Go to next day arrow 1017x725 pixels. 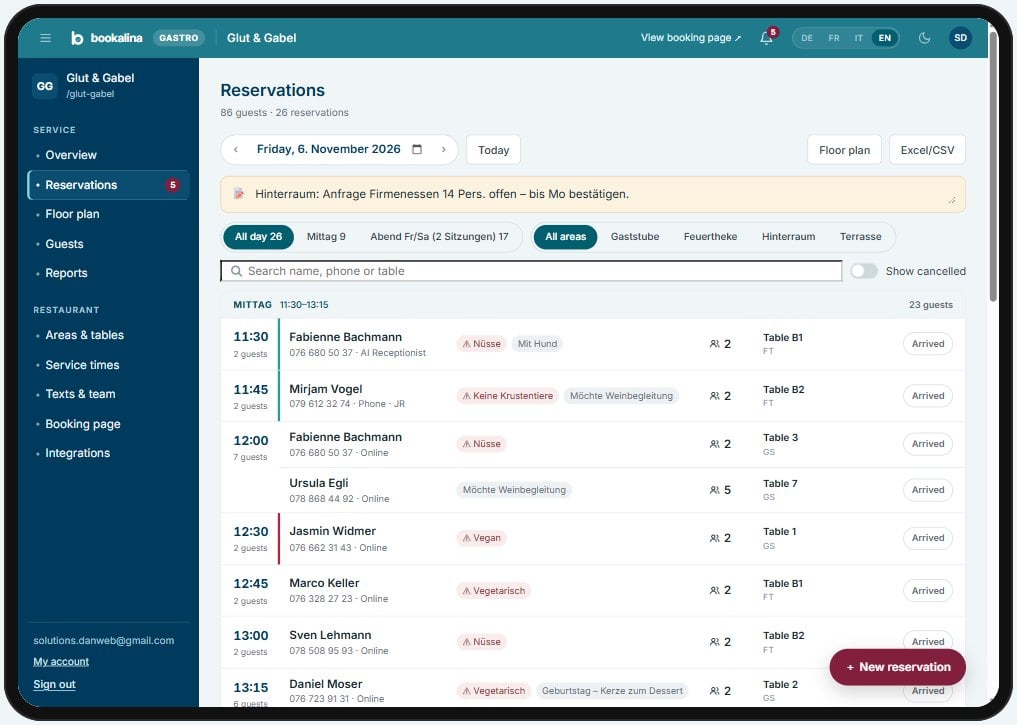tap(444, 150)
